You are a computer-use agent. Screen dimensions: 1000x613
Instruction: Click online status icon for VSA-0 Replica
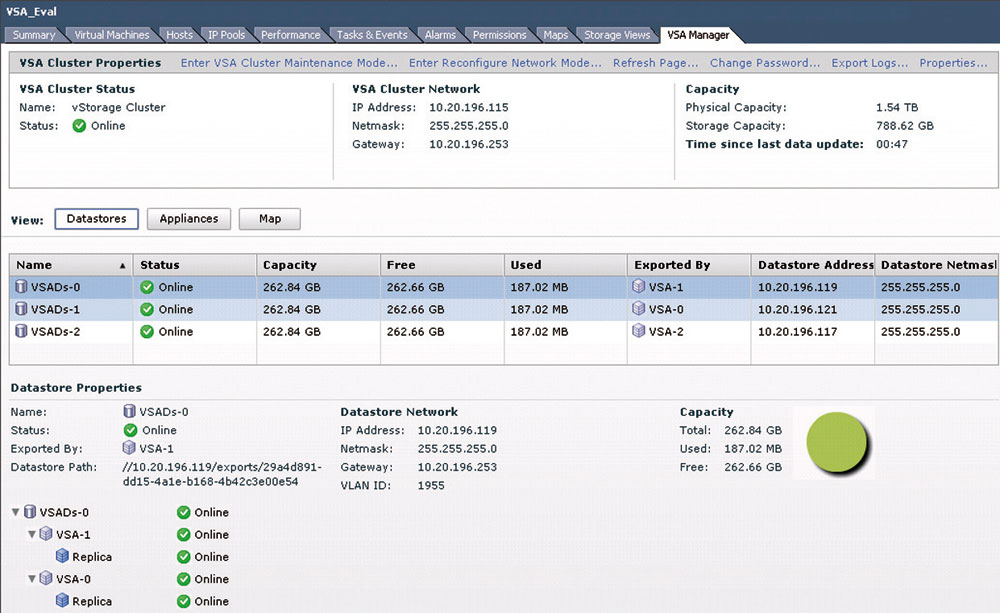(184, 602)
